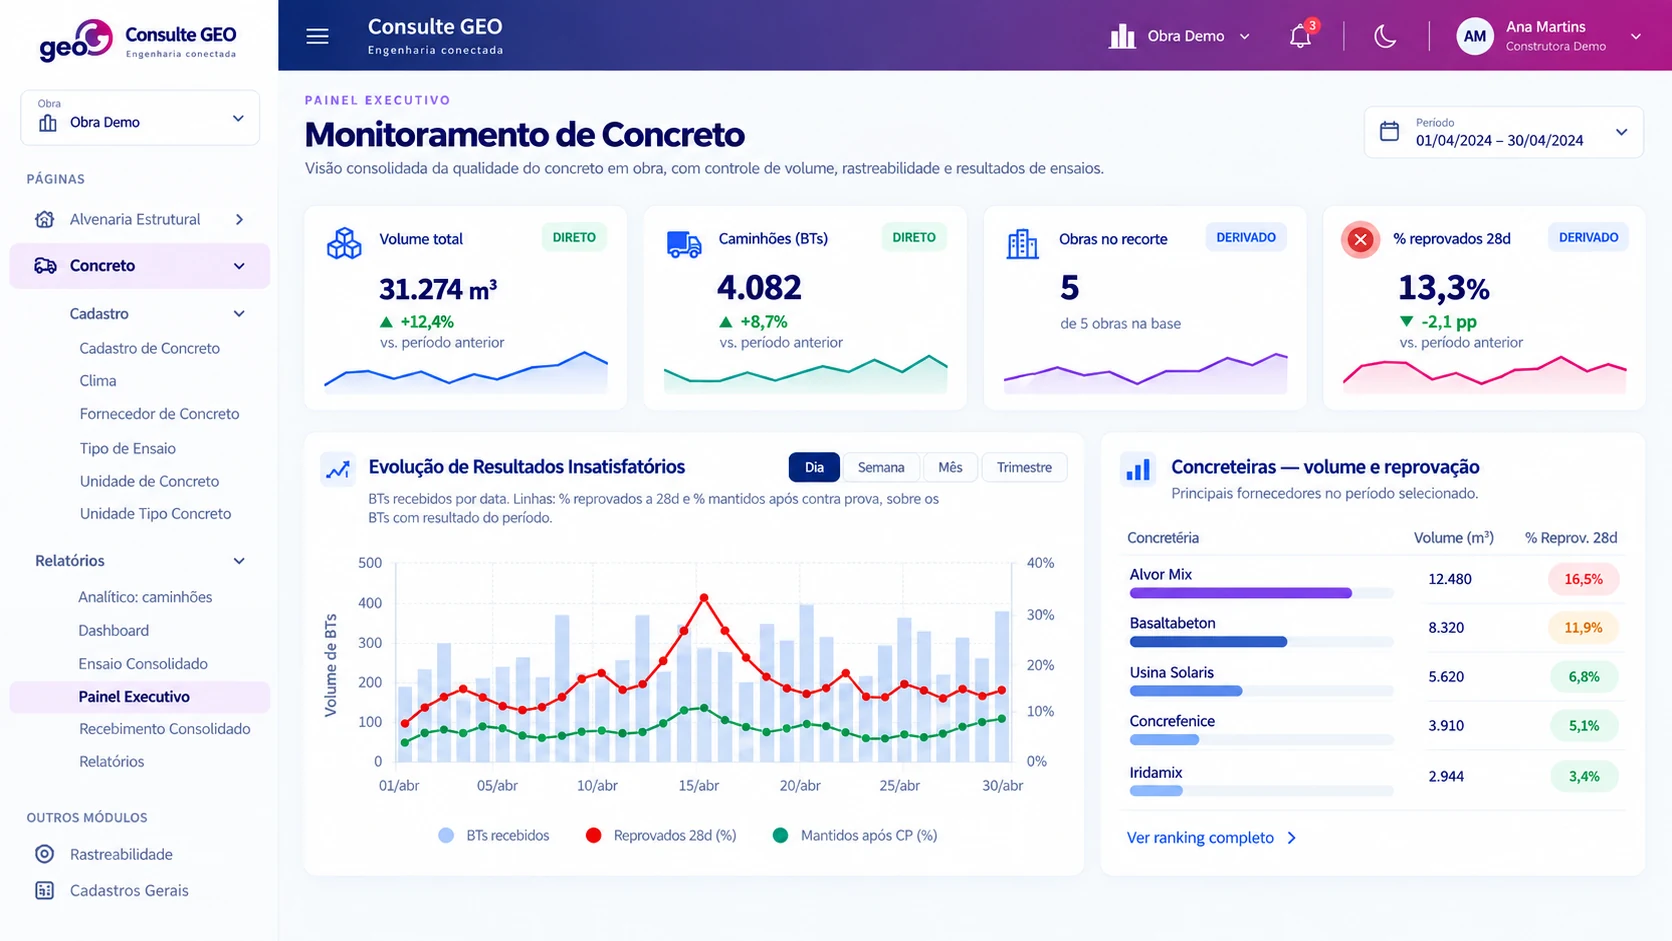Image resolution: width=1672 pixels, height=941 pixels.
Task: Open Painel Executivo in the sidebar
Action: (x=140, y=697)
